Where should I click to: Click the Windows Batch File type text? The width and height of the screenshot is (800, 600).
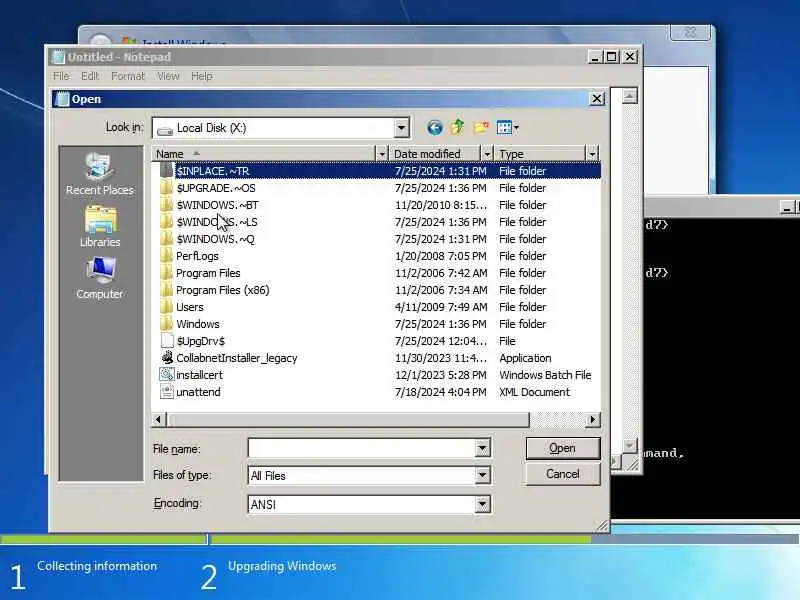(x=545, y=375)
